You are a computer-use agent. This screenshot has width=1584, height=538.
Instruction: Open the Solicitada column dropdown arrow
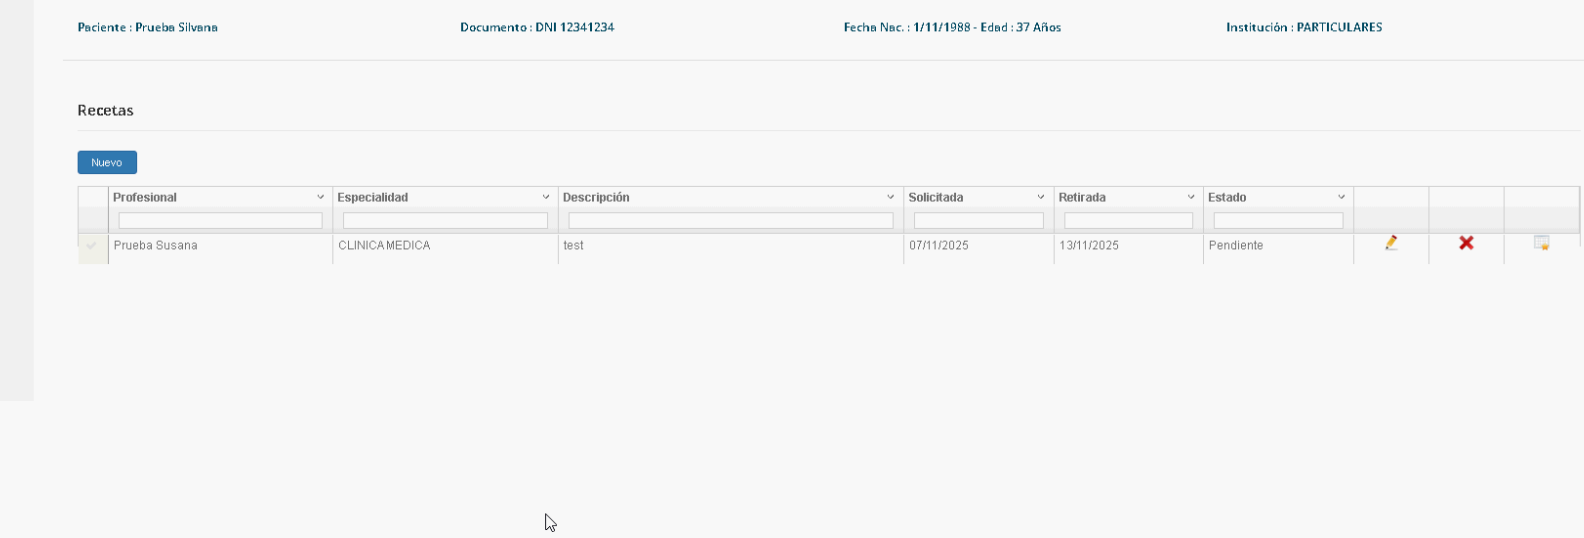pyautogui.click(x=1040, y=198)
